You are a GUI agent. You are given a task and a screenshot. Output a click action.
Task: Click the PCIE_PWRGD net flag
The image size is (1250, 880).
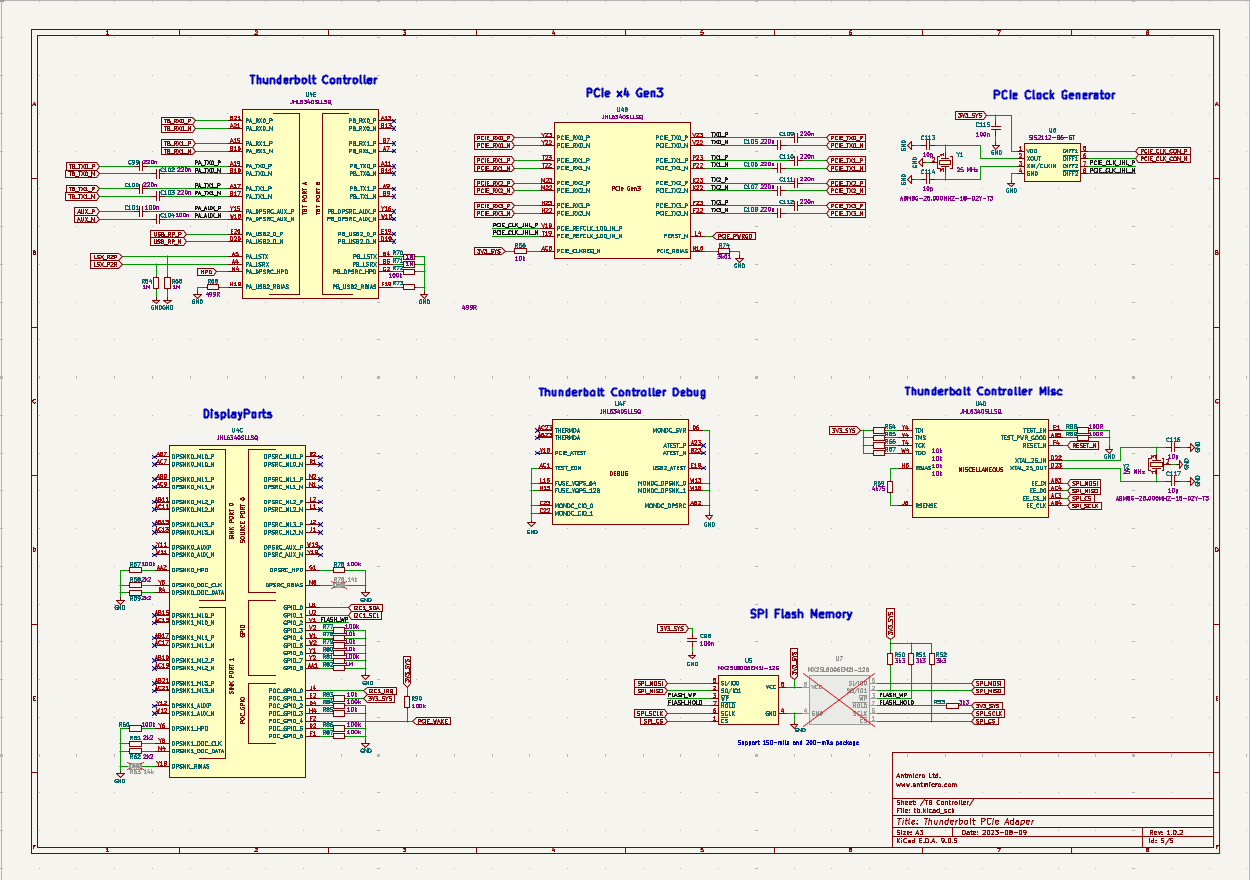tap(737, 236)
